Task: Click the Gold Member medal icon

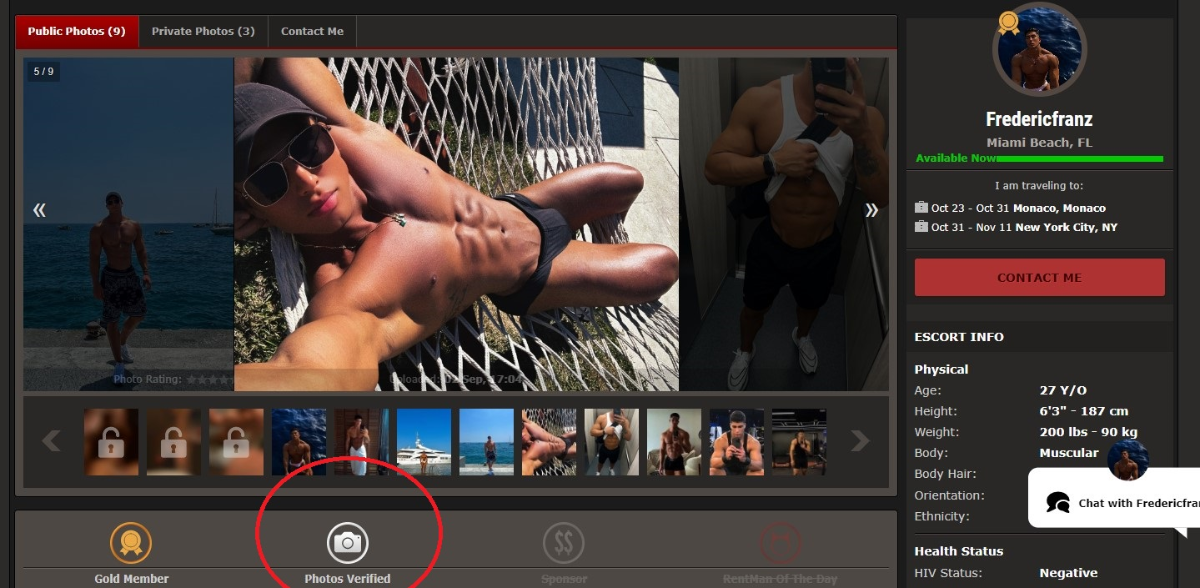Action: tap(131, 543)
